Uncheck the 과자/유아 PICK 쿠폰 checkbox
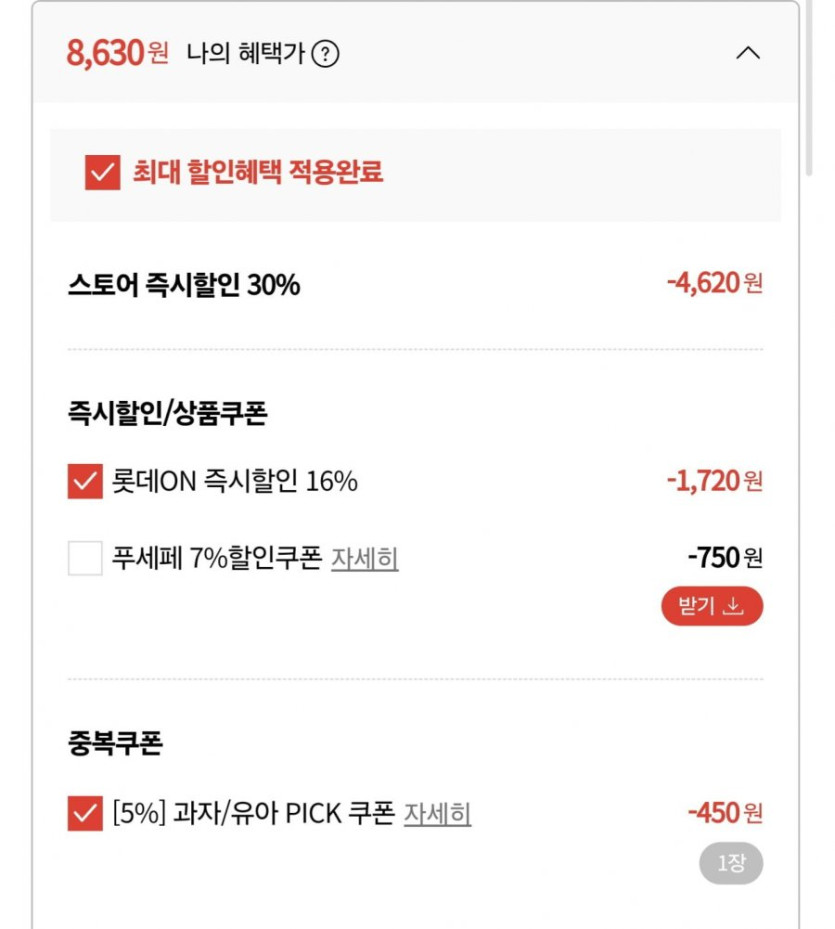 coord(85,812)
